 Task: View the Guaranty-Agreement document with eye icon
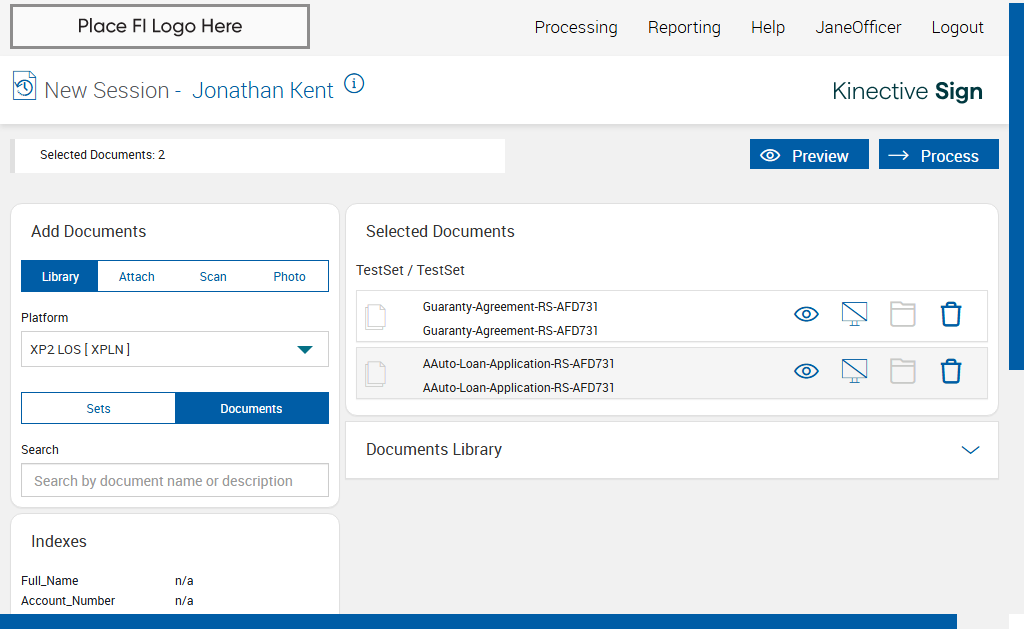[x=806, y=315]
